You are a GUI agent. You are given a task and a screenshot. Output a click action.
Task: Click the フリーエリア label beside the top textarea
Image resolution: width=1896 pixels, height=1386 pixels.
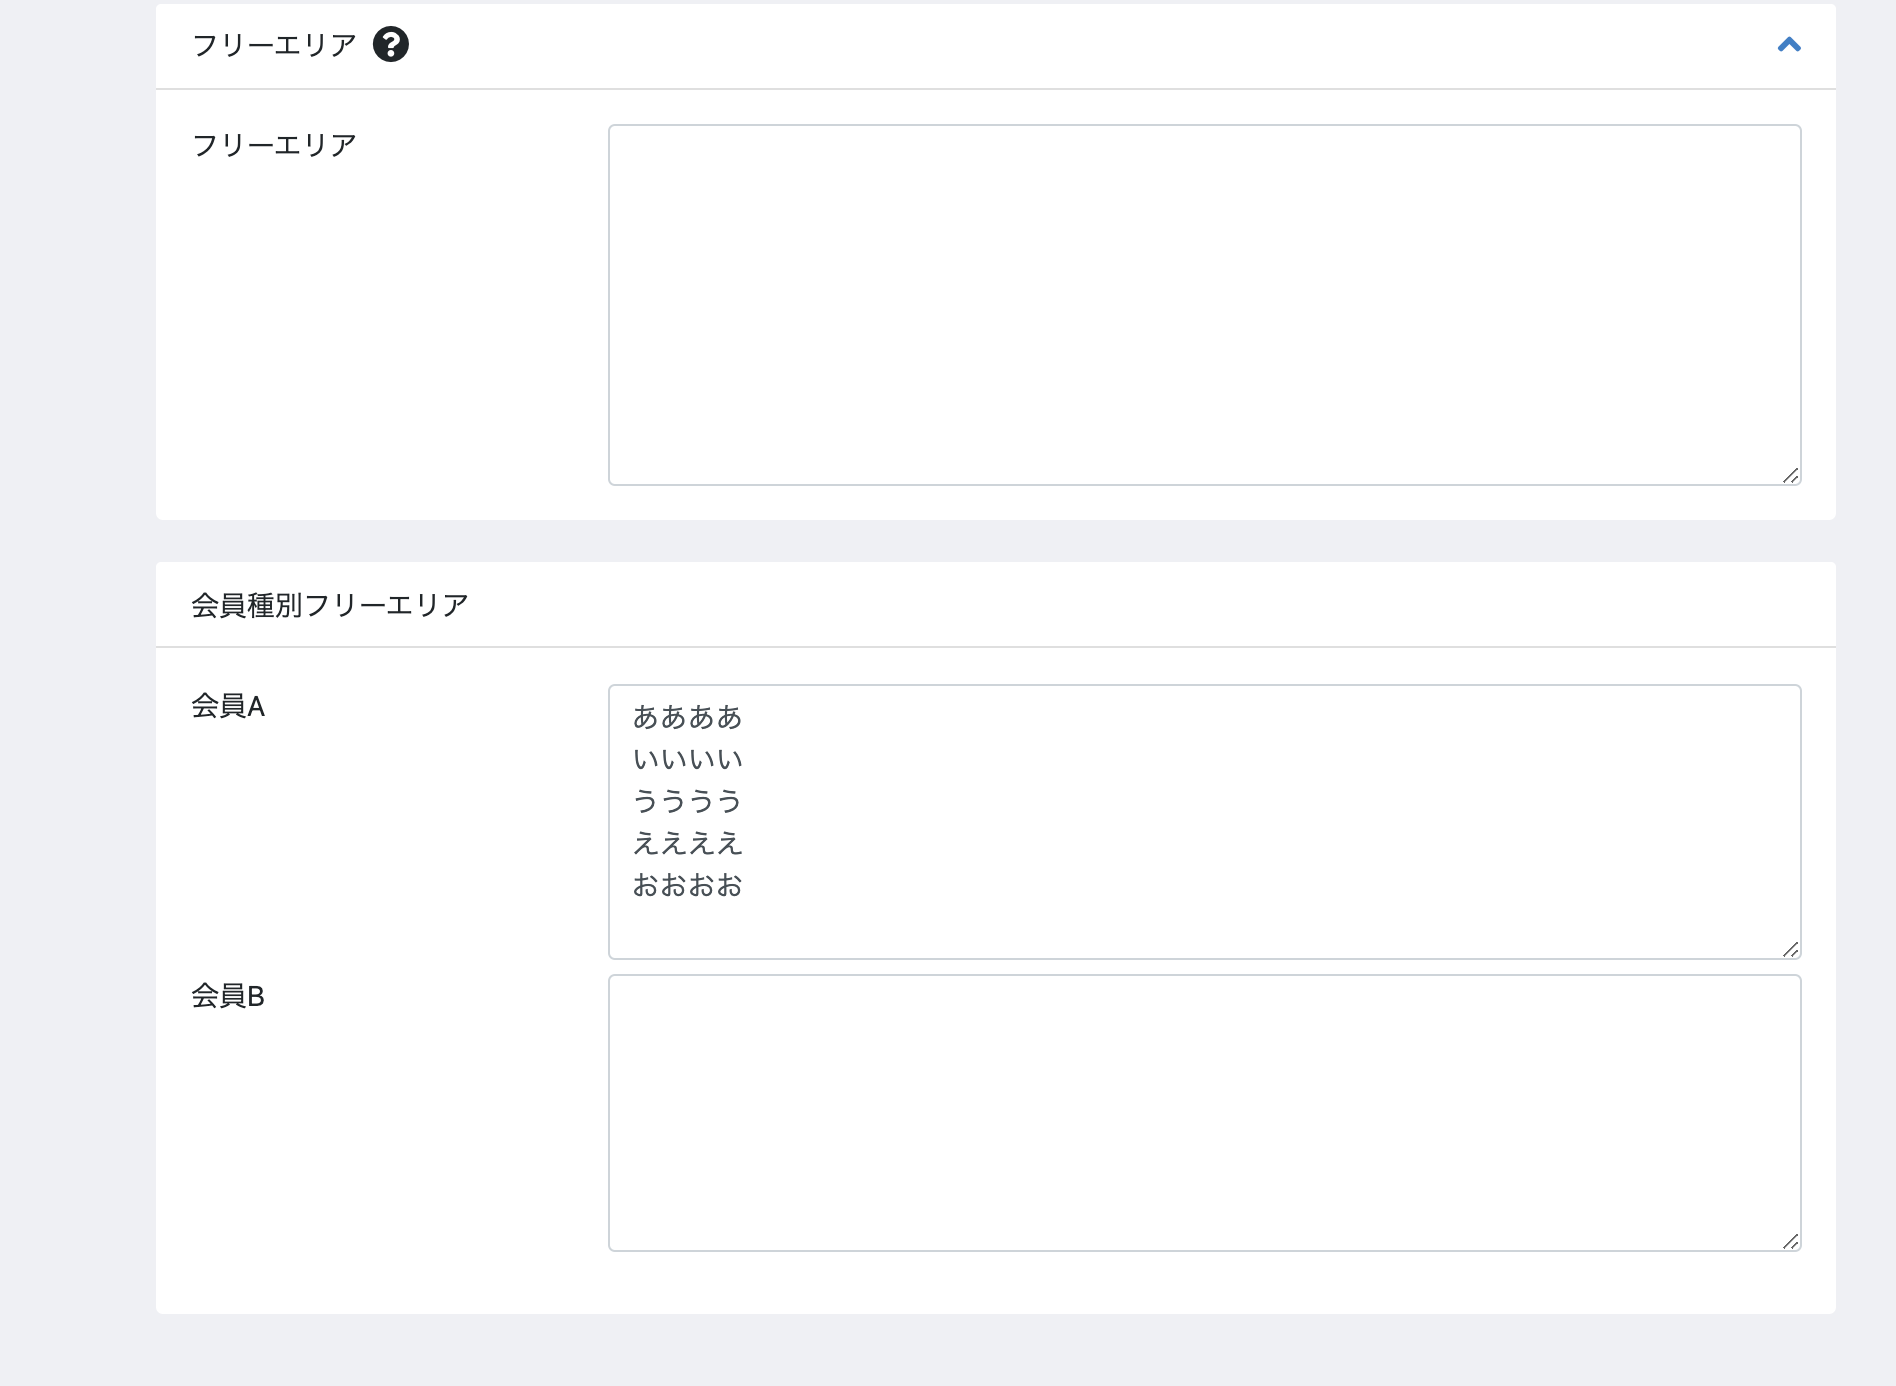coord(274,145)
